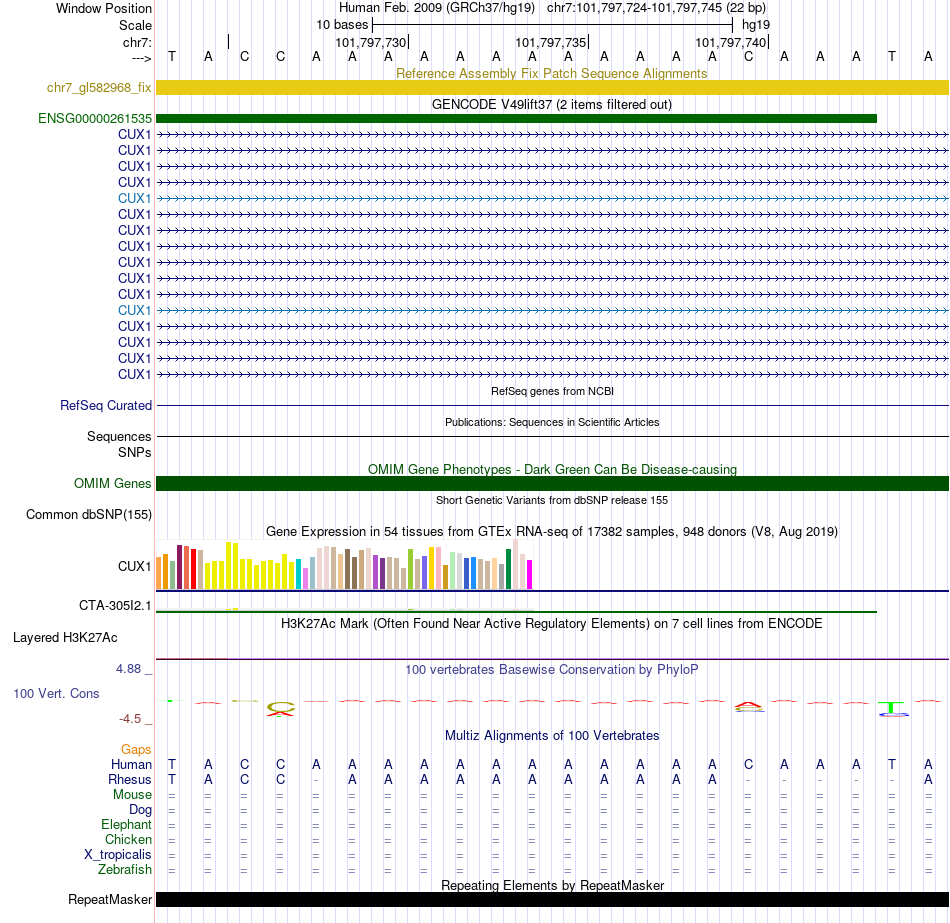Select the 'Elephant' alignment row label

click(126, 824)
